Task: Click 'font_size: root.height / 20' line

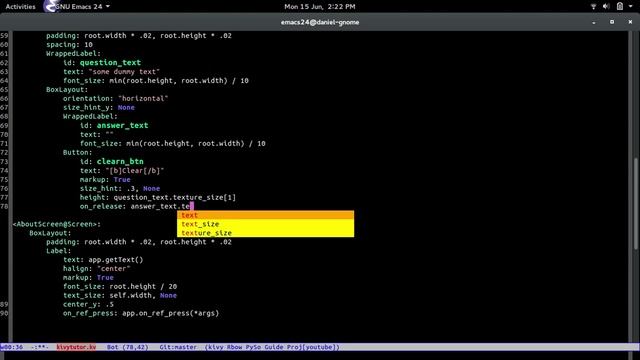Action: point(120,287)
